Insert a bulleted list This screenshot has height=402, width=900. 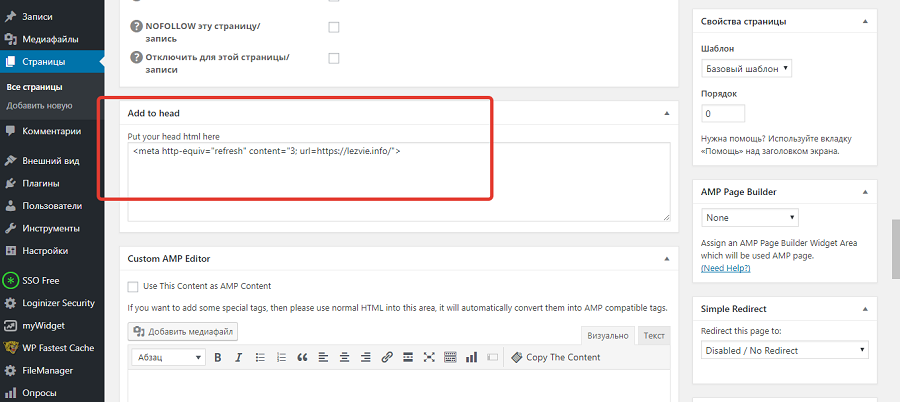pos(260,358)
